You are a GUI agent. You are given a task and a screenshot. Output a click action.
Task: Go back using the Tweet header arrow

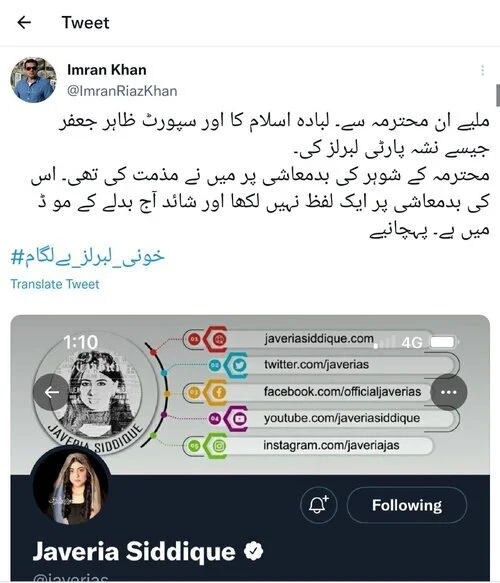24,23
